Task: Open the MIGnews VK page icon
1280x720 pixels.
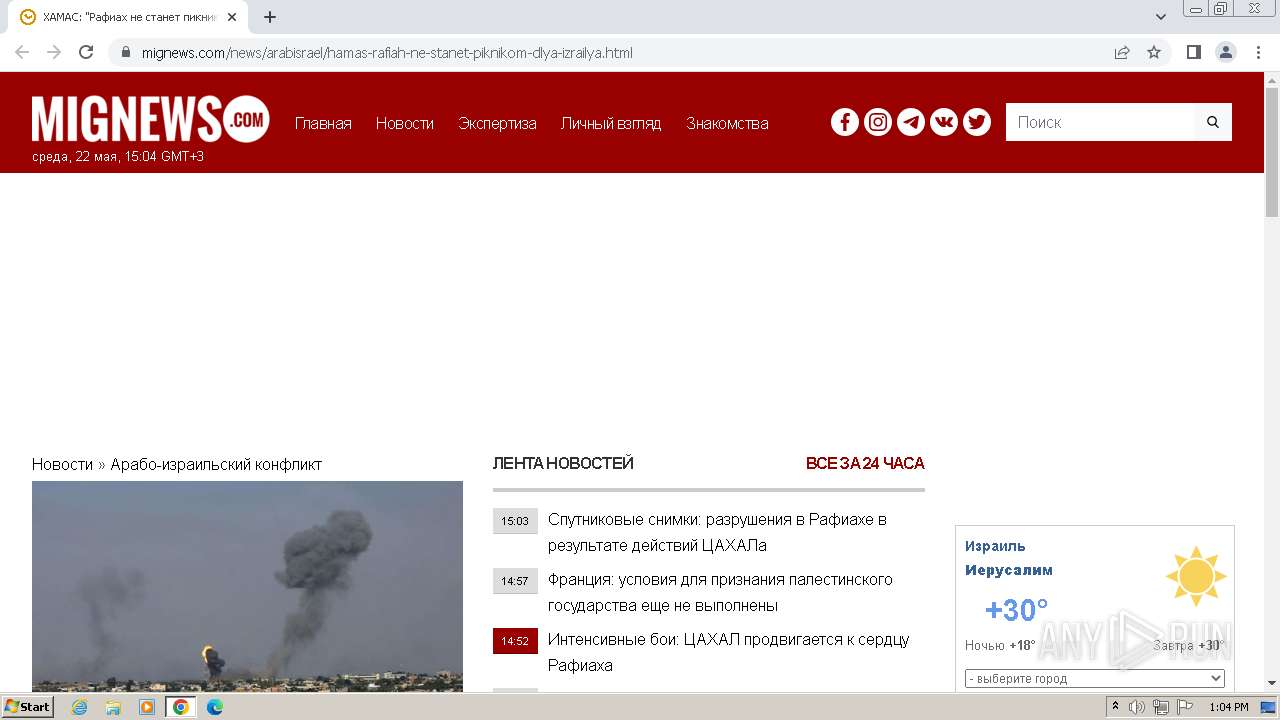Action: click(944, 122)
